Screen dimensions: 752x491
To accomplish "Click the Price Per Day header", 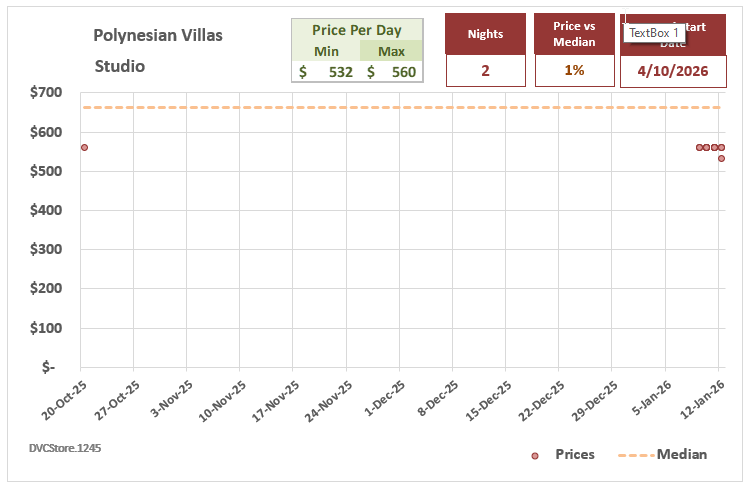I will click(356, 30).
